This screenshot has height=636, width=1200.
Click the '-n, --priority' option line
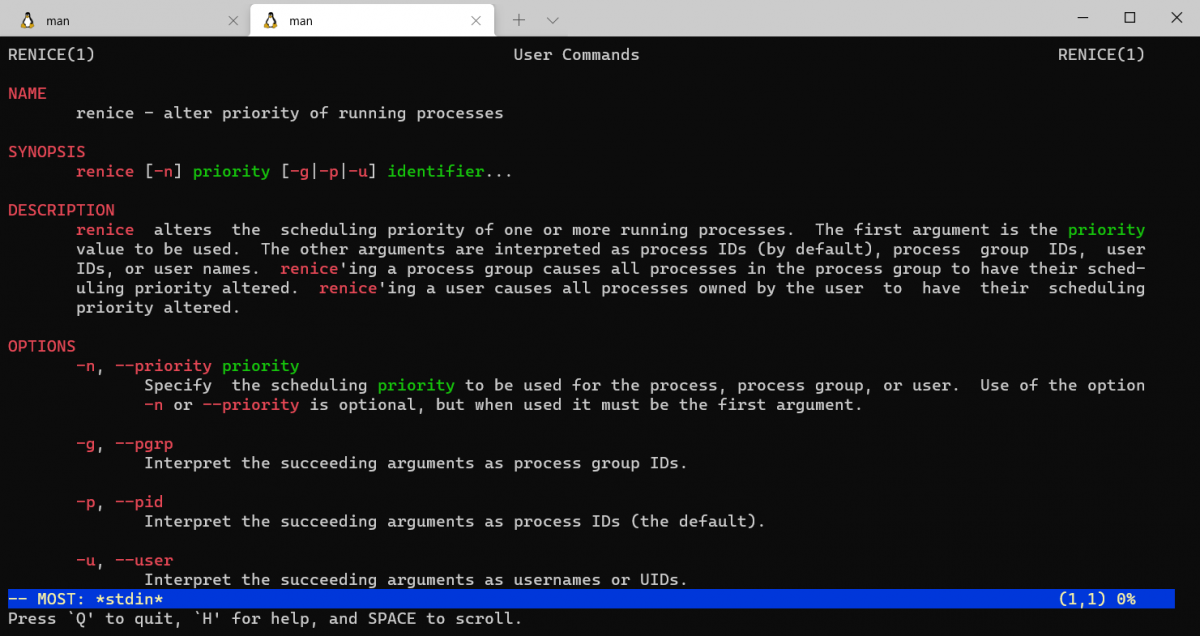pyautogui.click(x=188, y=366)
